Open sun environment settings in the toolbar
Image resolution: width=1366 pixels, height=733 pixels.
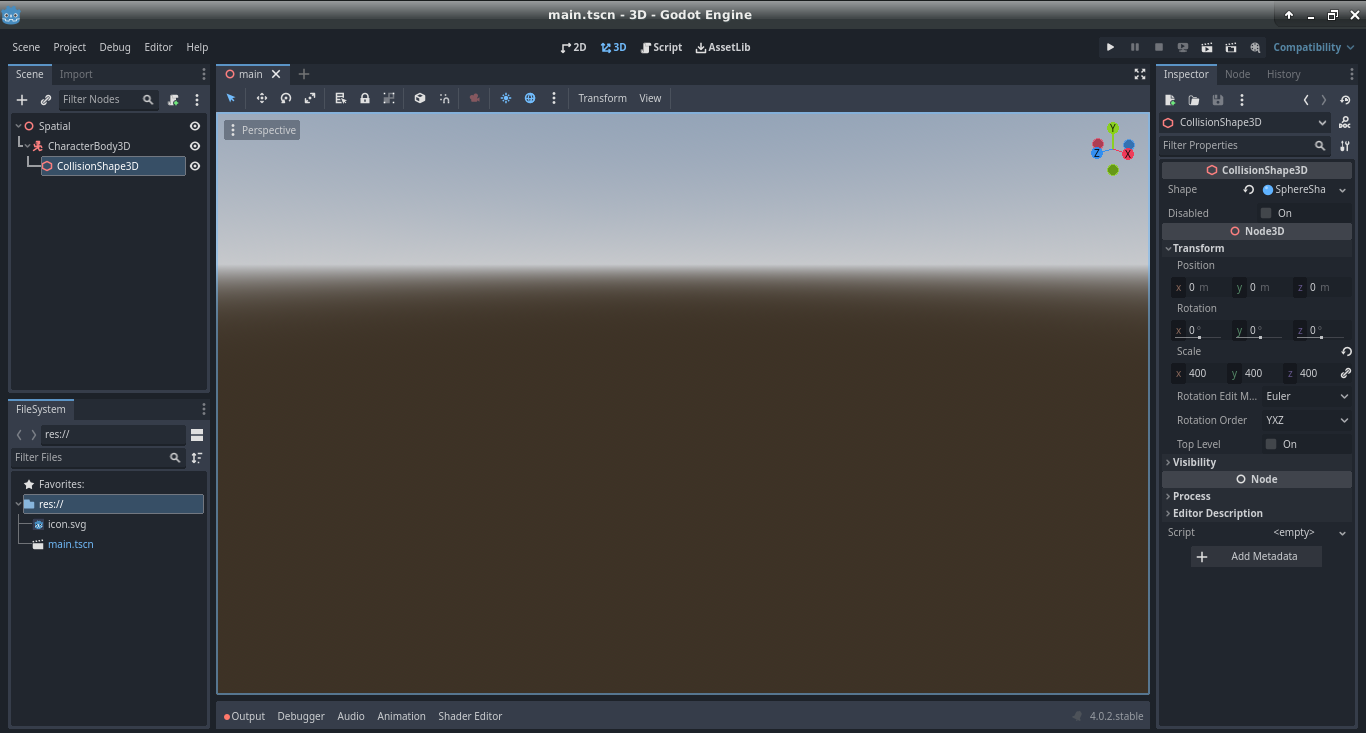[506, 98]
